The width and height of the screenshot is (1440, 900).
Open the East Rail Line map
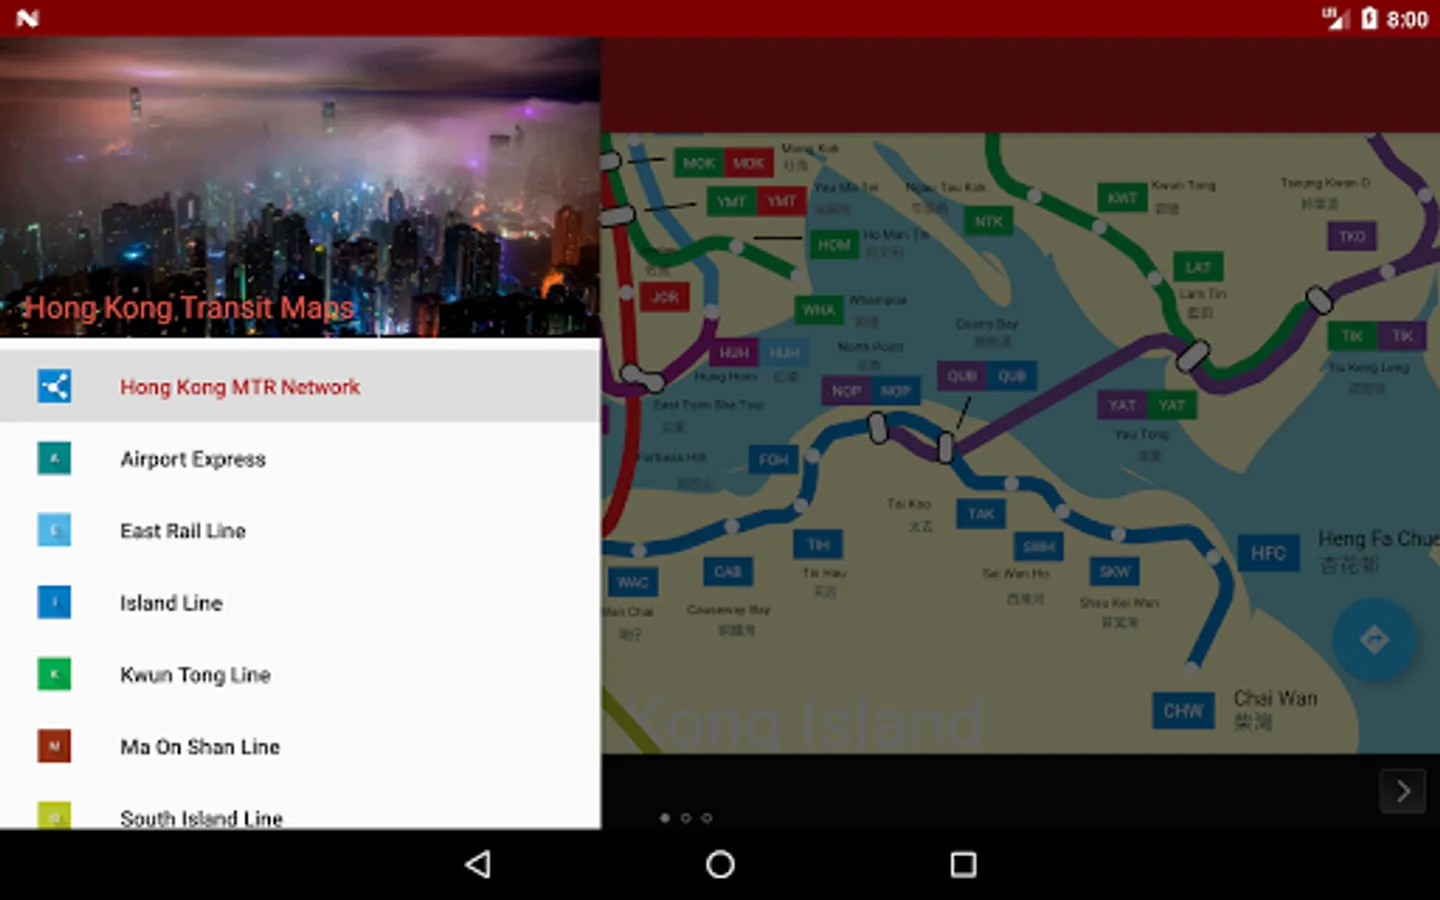tap(300, 531)
